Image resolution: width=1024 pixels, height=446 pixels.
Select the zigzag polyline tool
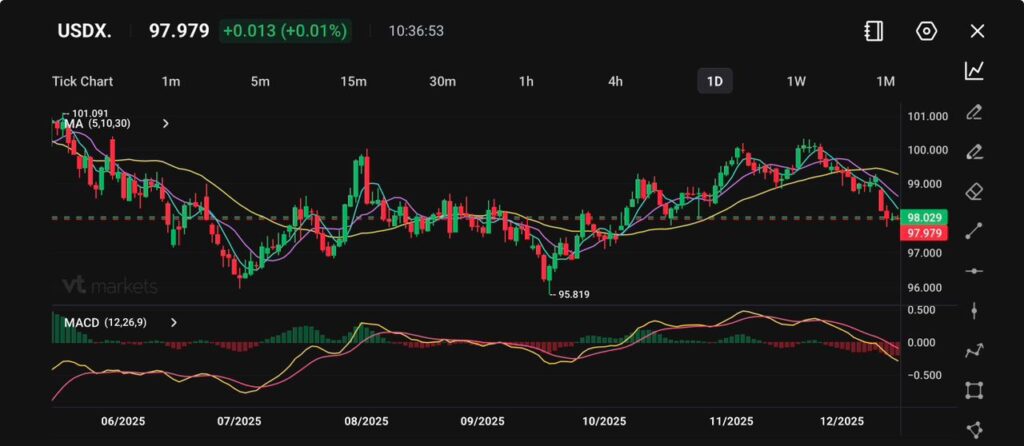pos(973,350)
